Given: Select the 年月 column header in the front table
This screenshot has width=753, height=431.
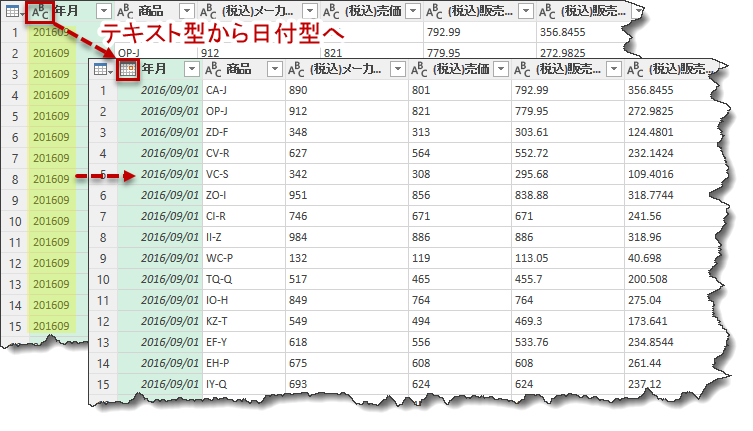Looking at the screenshot, I should 159,69.
